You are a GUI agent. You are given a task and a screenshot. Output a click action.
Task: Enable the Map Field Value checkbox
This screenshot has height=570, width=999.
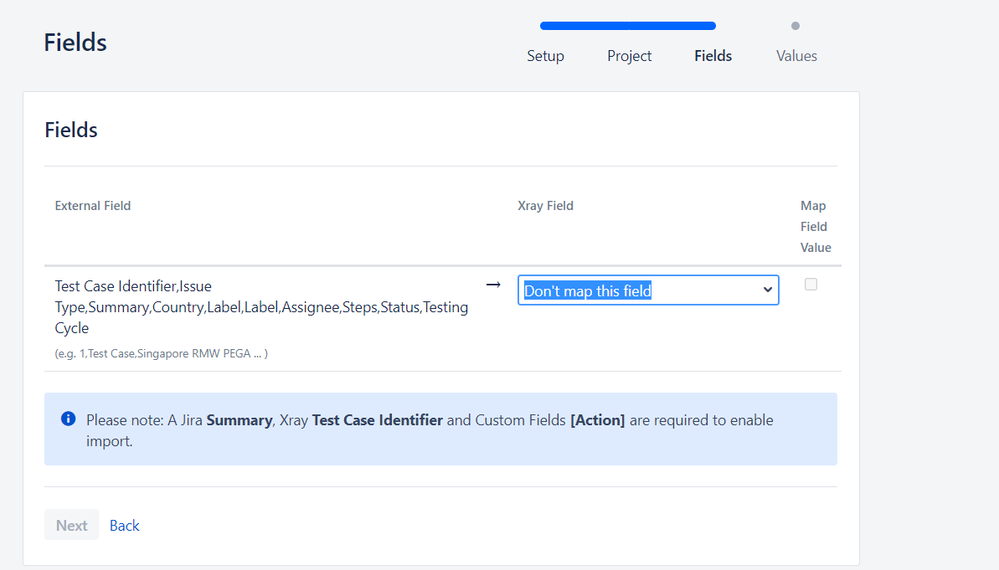[811, 285]
